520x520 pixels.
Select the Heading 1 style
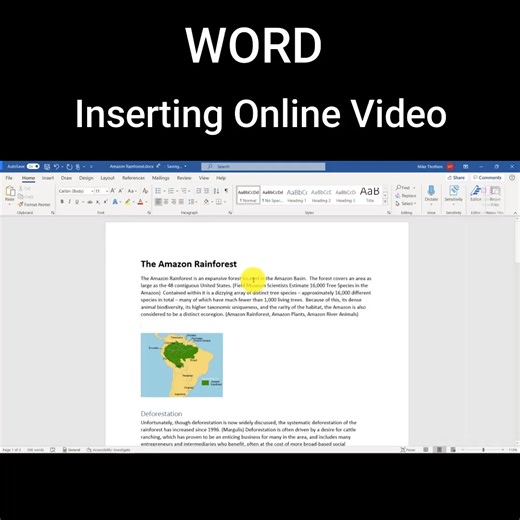297,195
